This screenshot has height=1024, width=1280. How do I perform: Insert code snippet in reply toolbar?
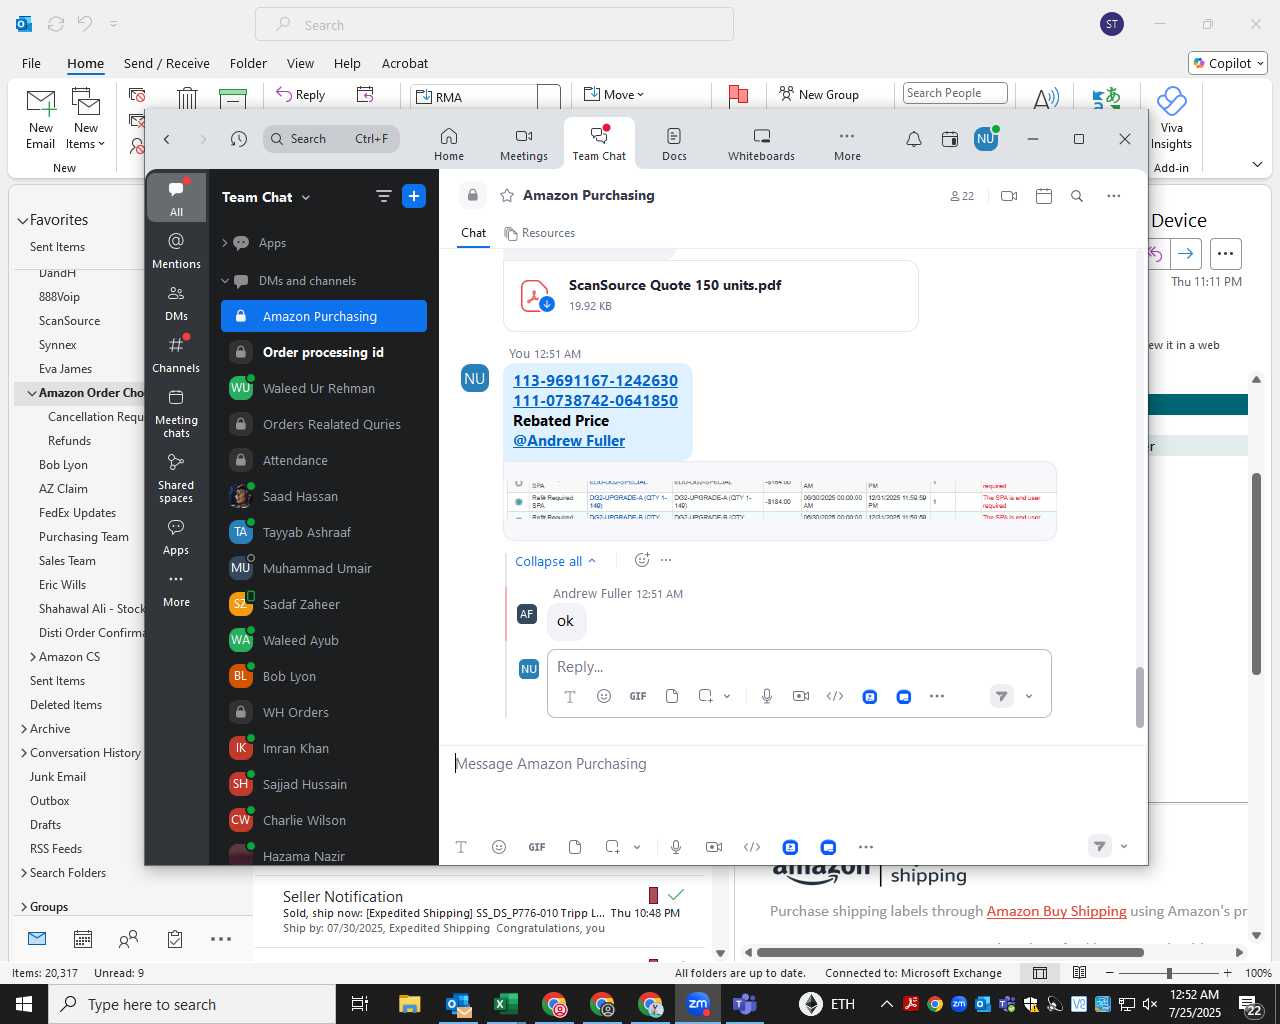point(835,696)
